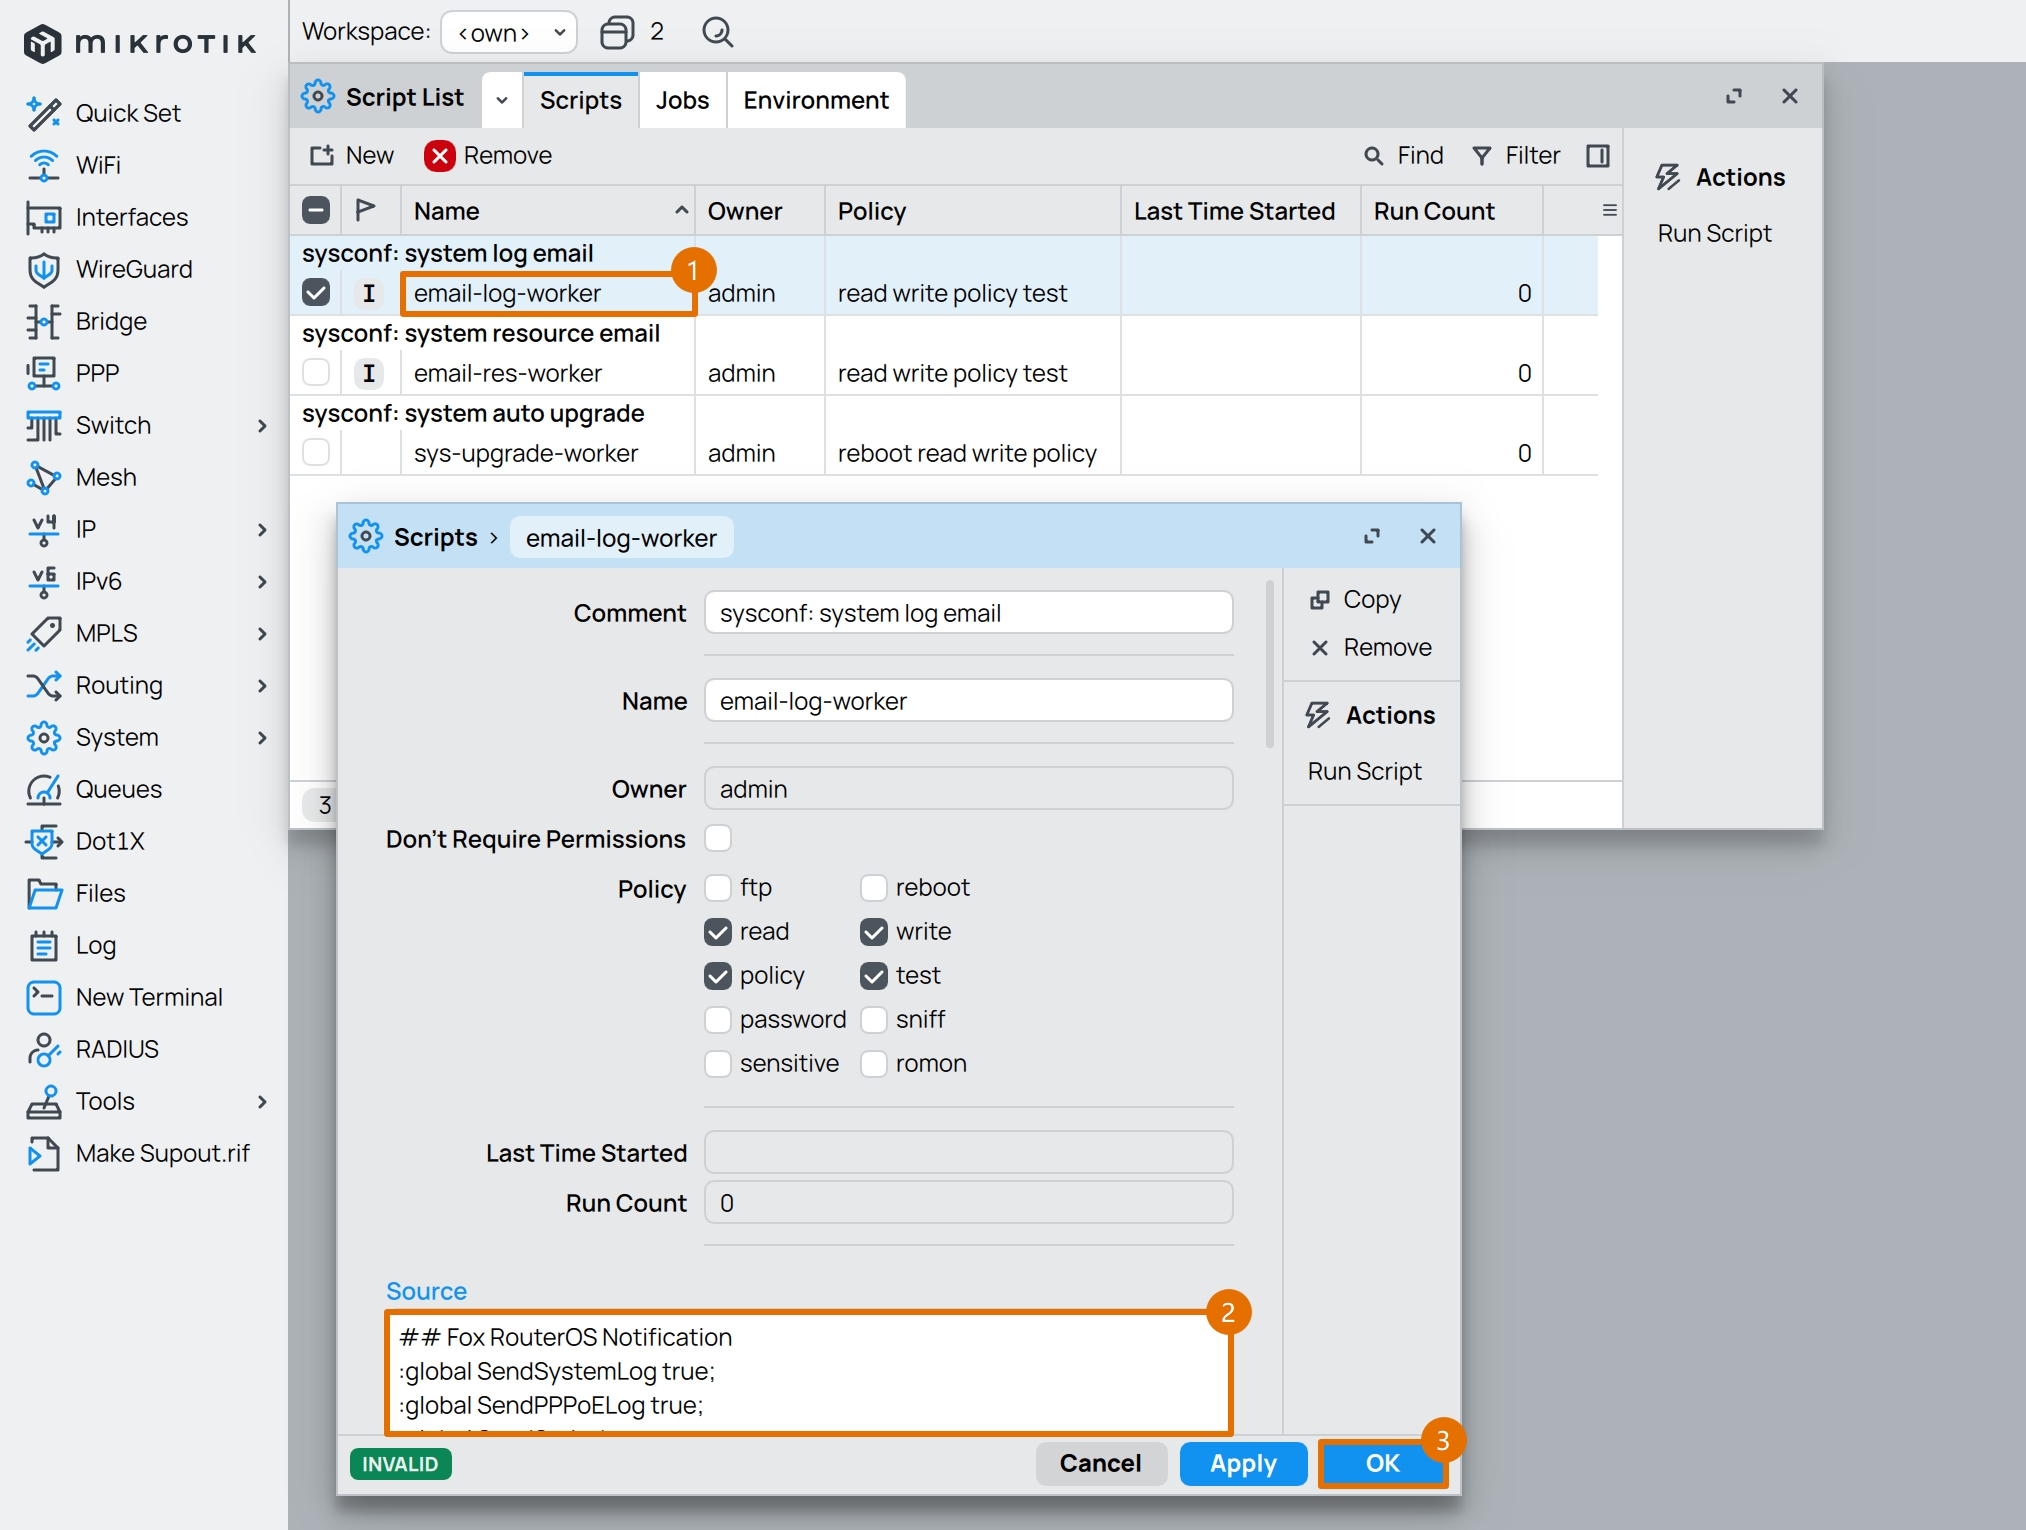Click the Find magnifier in Script List
Viewport: 2026px width, 1530px height.
(x=1374, y=155)
